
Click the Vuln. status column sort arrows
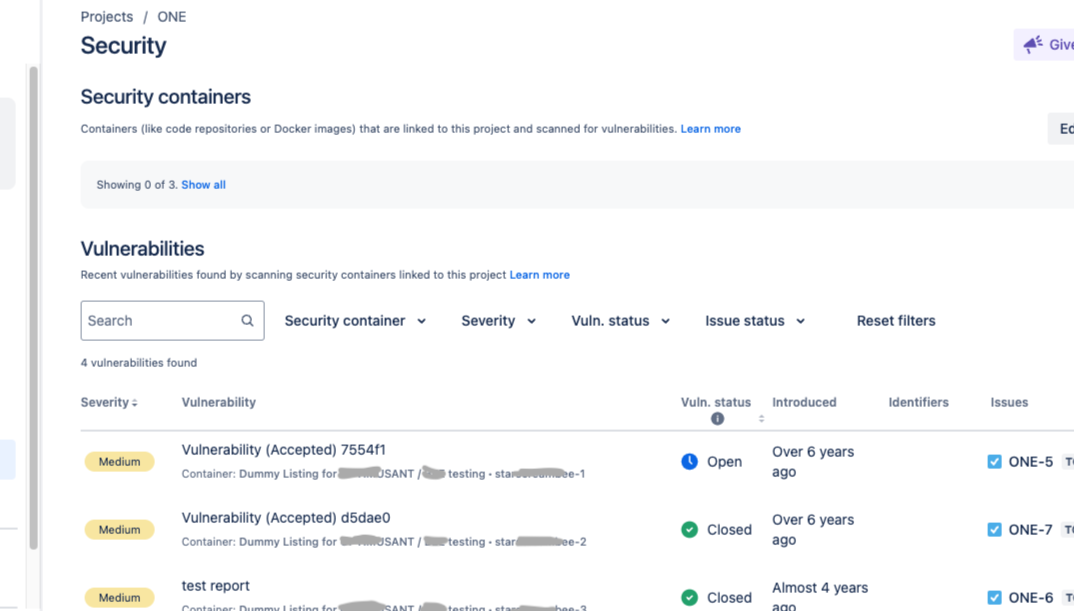pos(762,419)
